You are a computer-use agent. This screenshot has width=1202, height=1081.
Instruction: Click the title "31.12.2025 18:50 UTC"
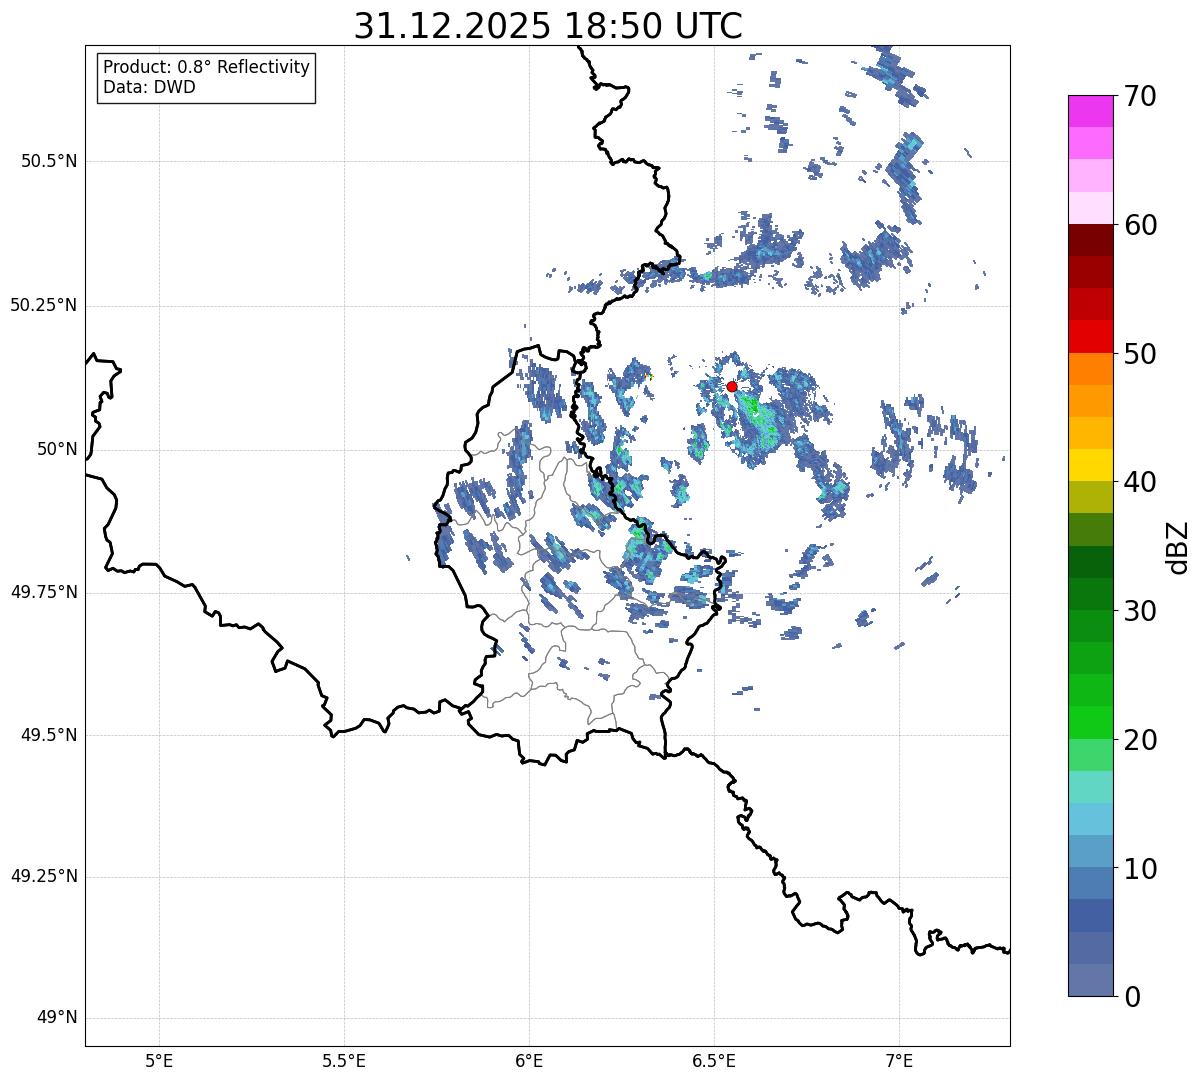tap(548, 26)
